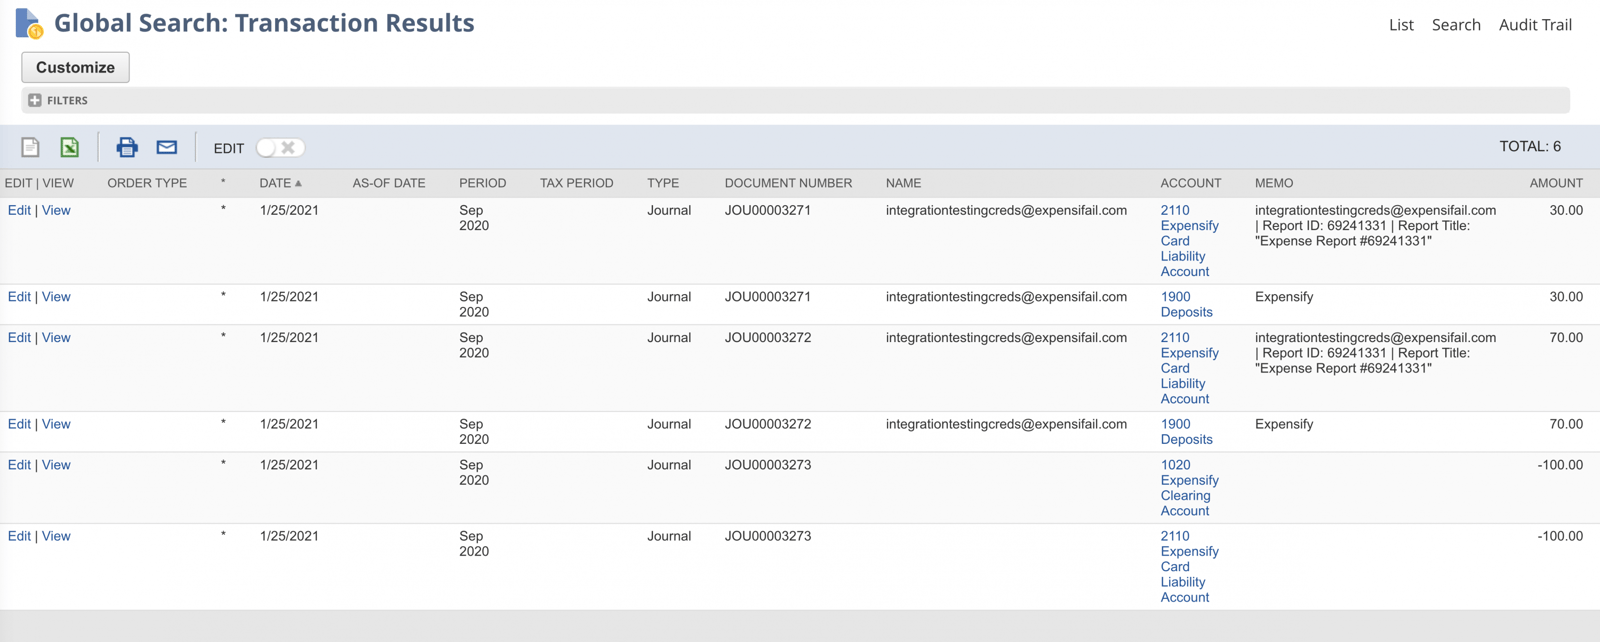Open 2110 Expensify Card Liability Account for JOU00003272
The width and height of the screenshot is (1600, 642).
pos(1189,368)
